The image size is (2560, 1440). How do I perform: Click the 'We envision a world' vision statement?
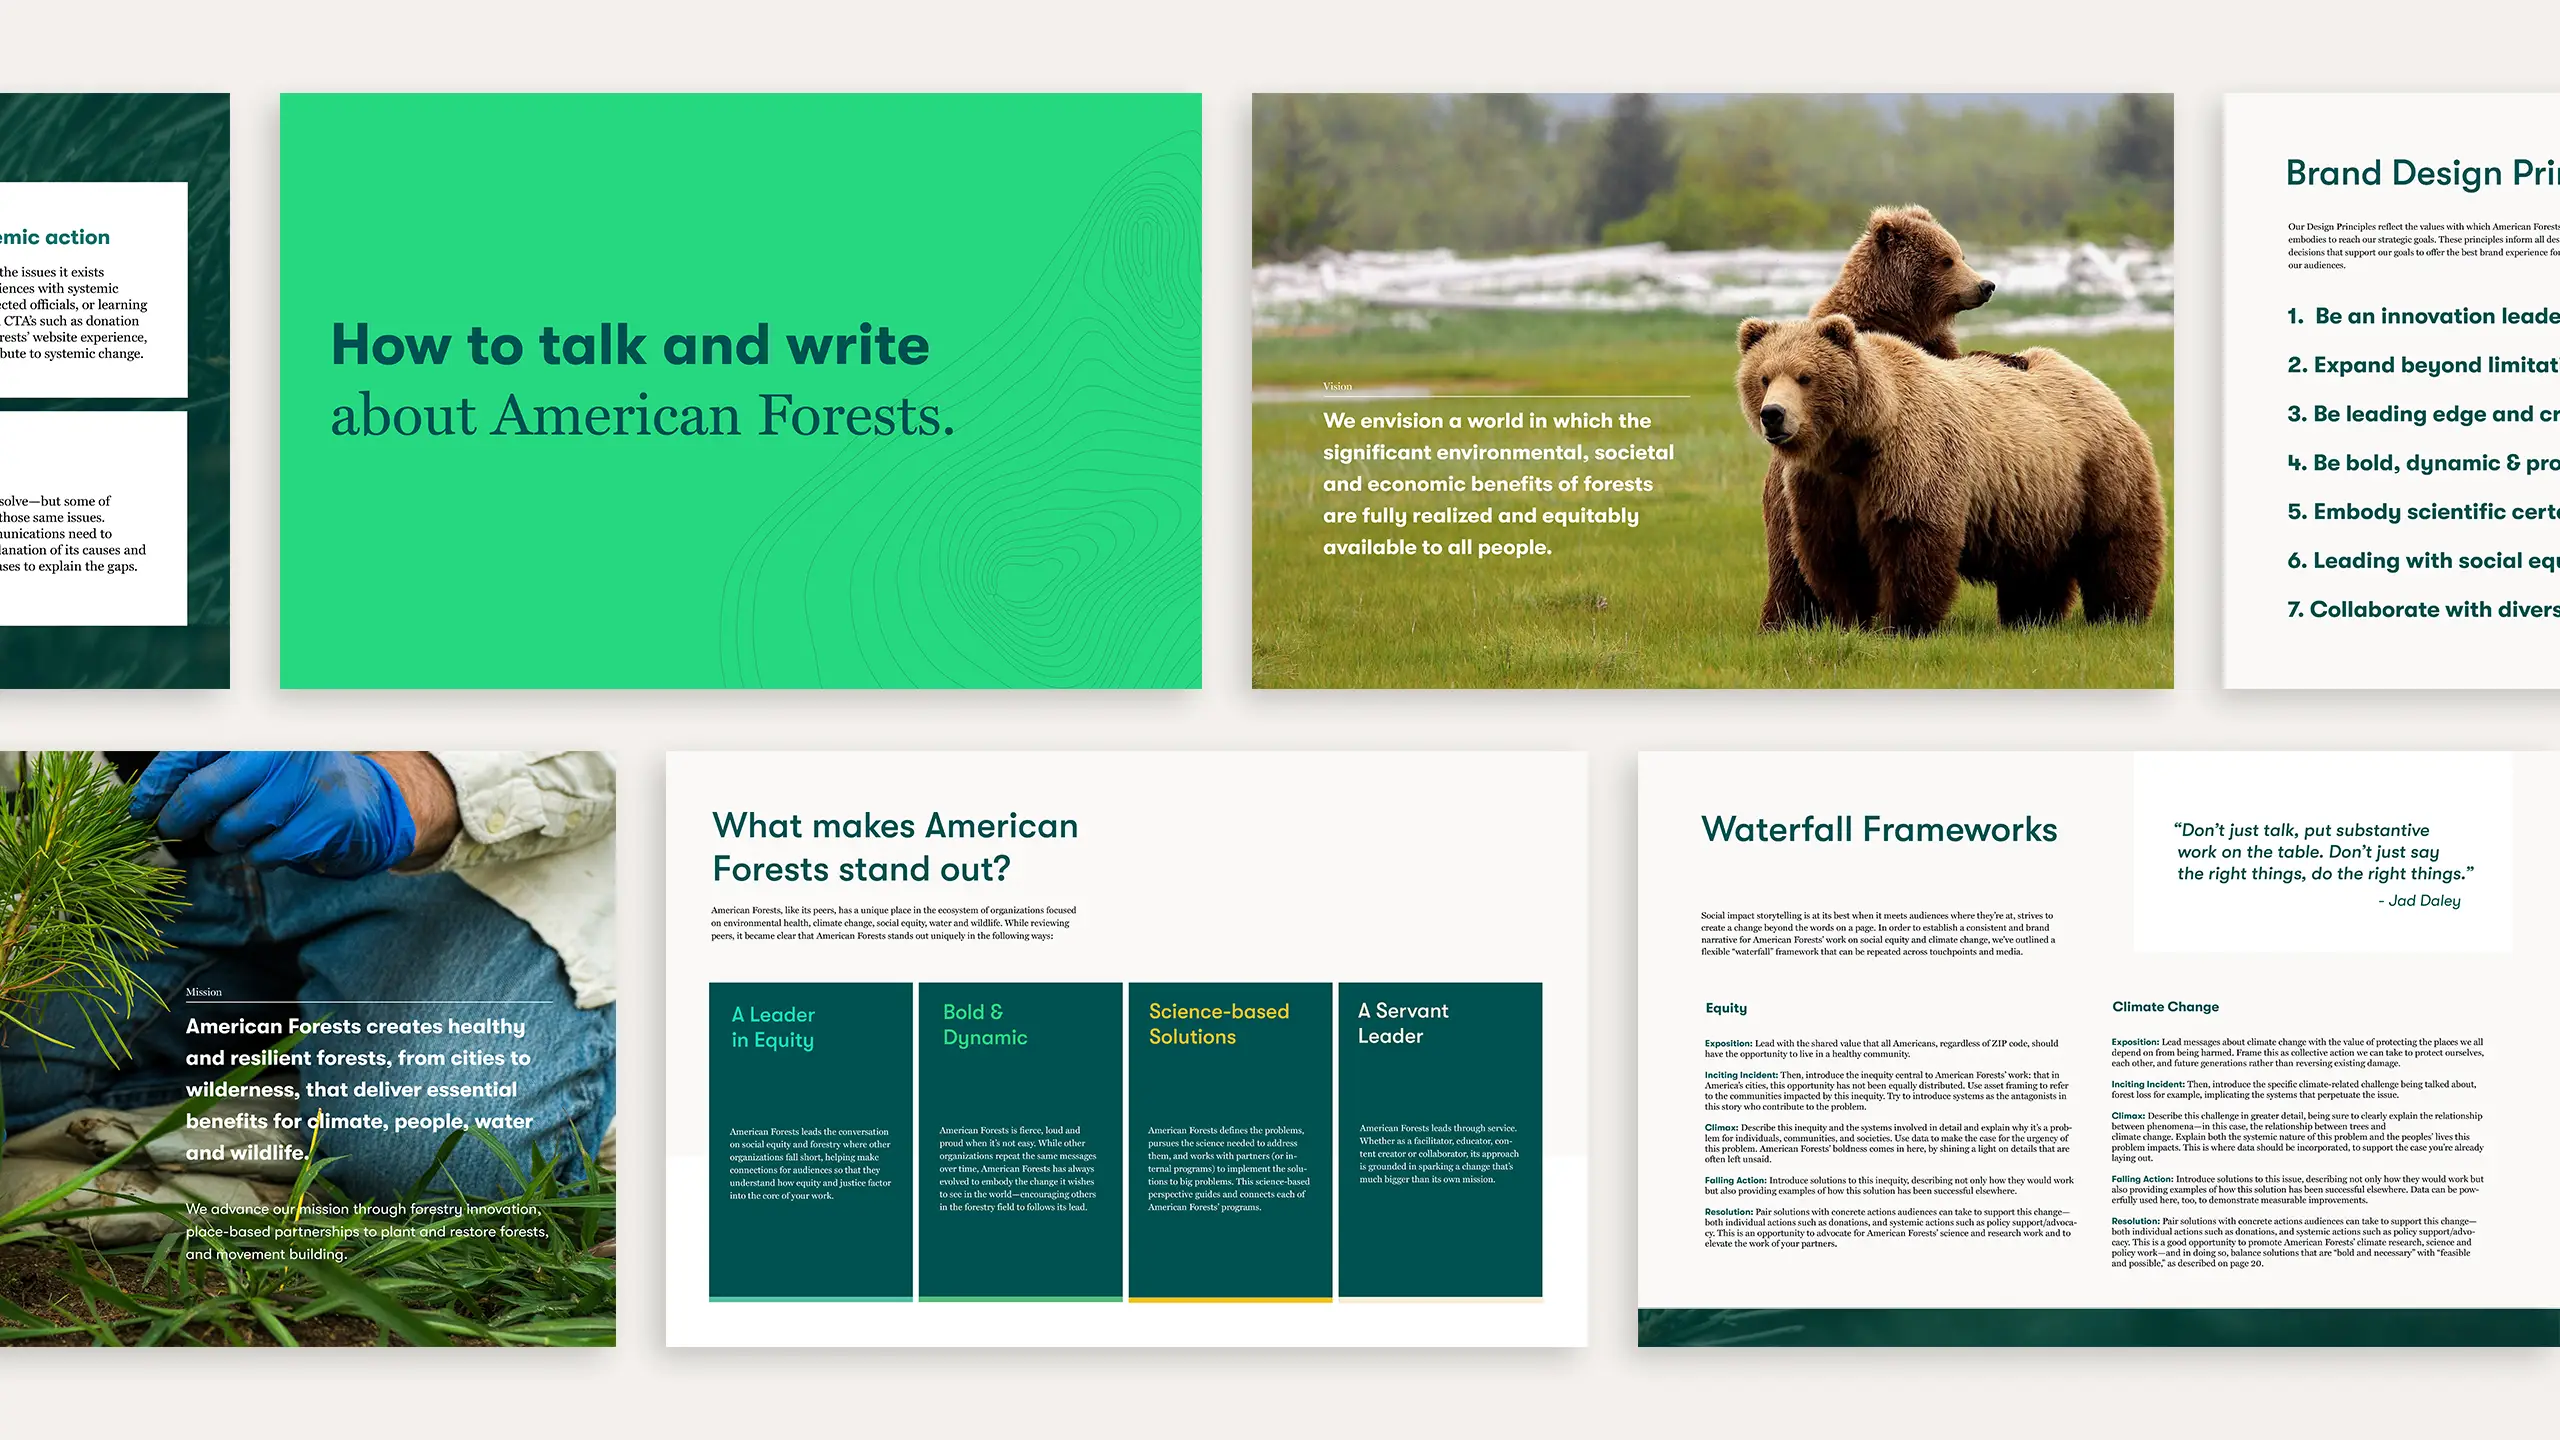[x=1498, y=484]
